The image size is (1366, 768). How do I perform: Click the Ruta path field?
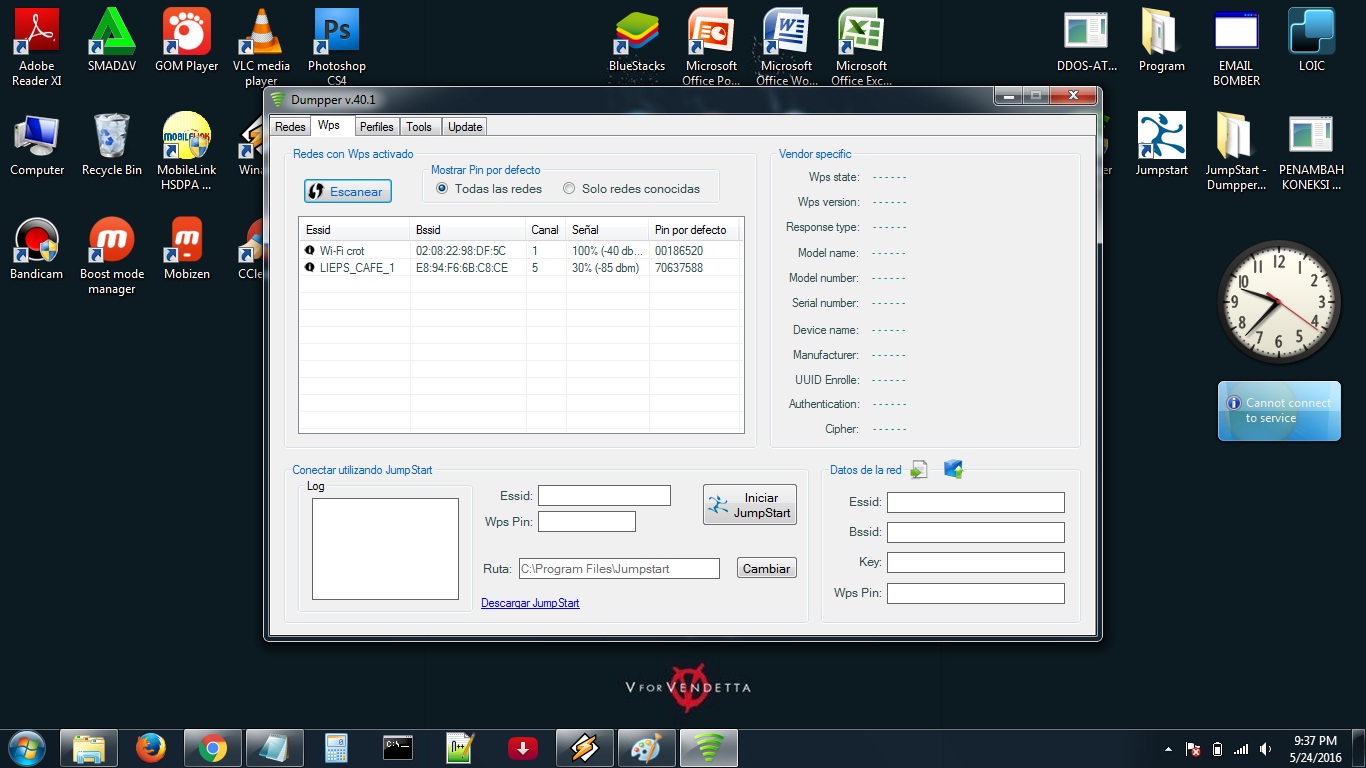[x=619, y=568]
